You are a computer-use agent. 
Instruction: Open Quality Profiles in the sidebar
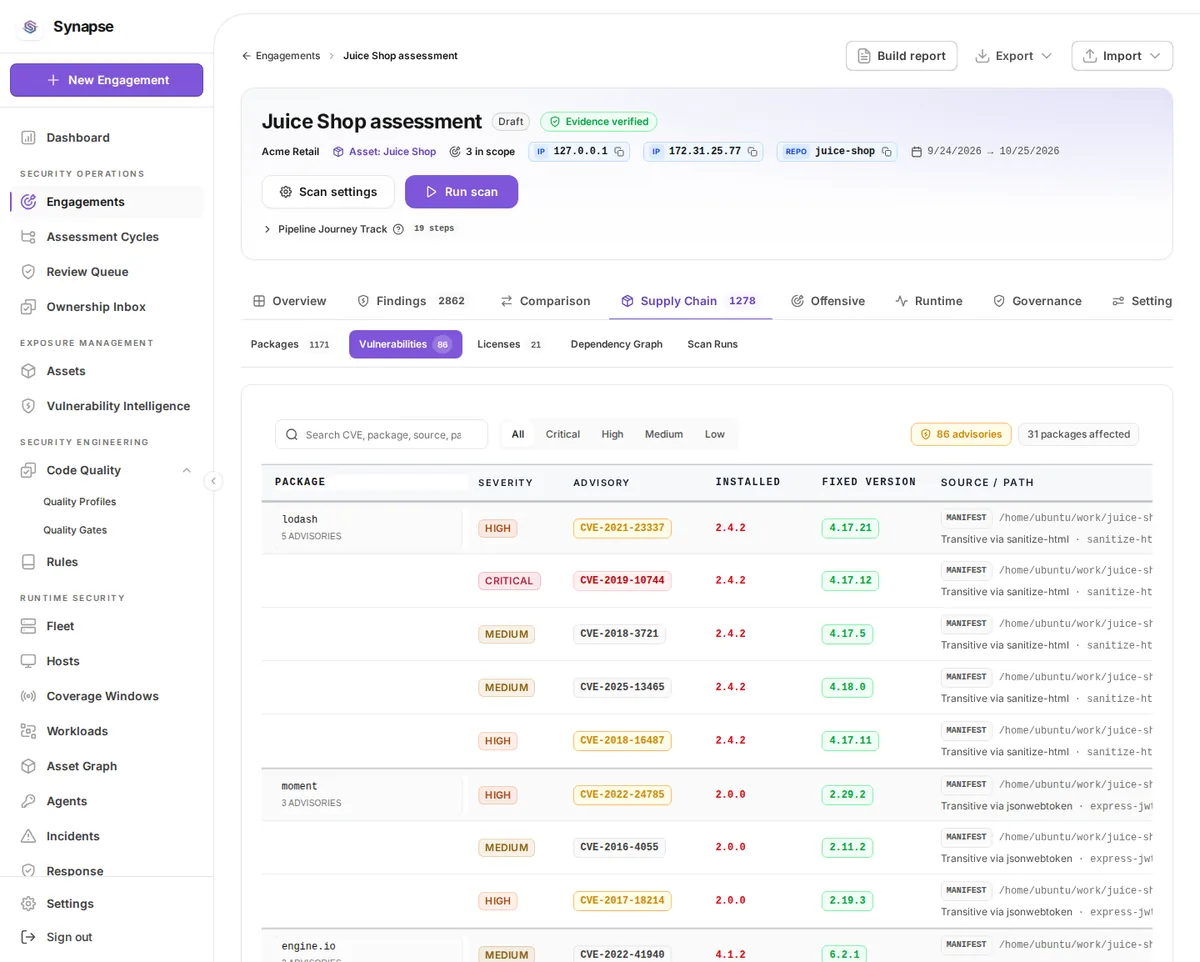[80, 502]
